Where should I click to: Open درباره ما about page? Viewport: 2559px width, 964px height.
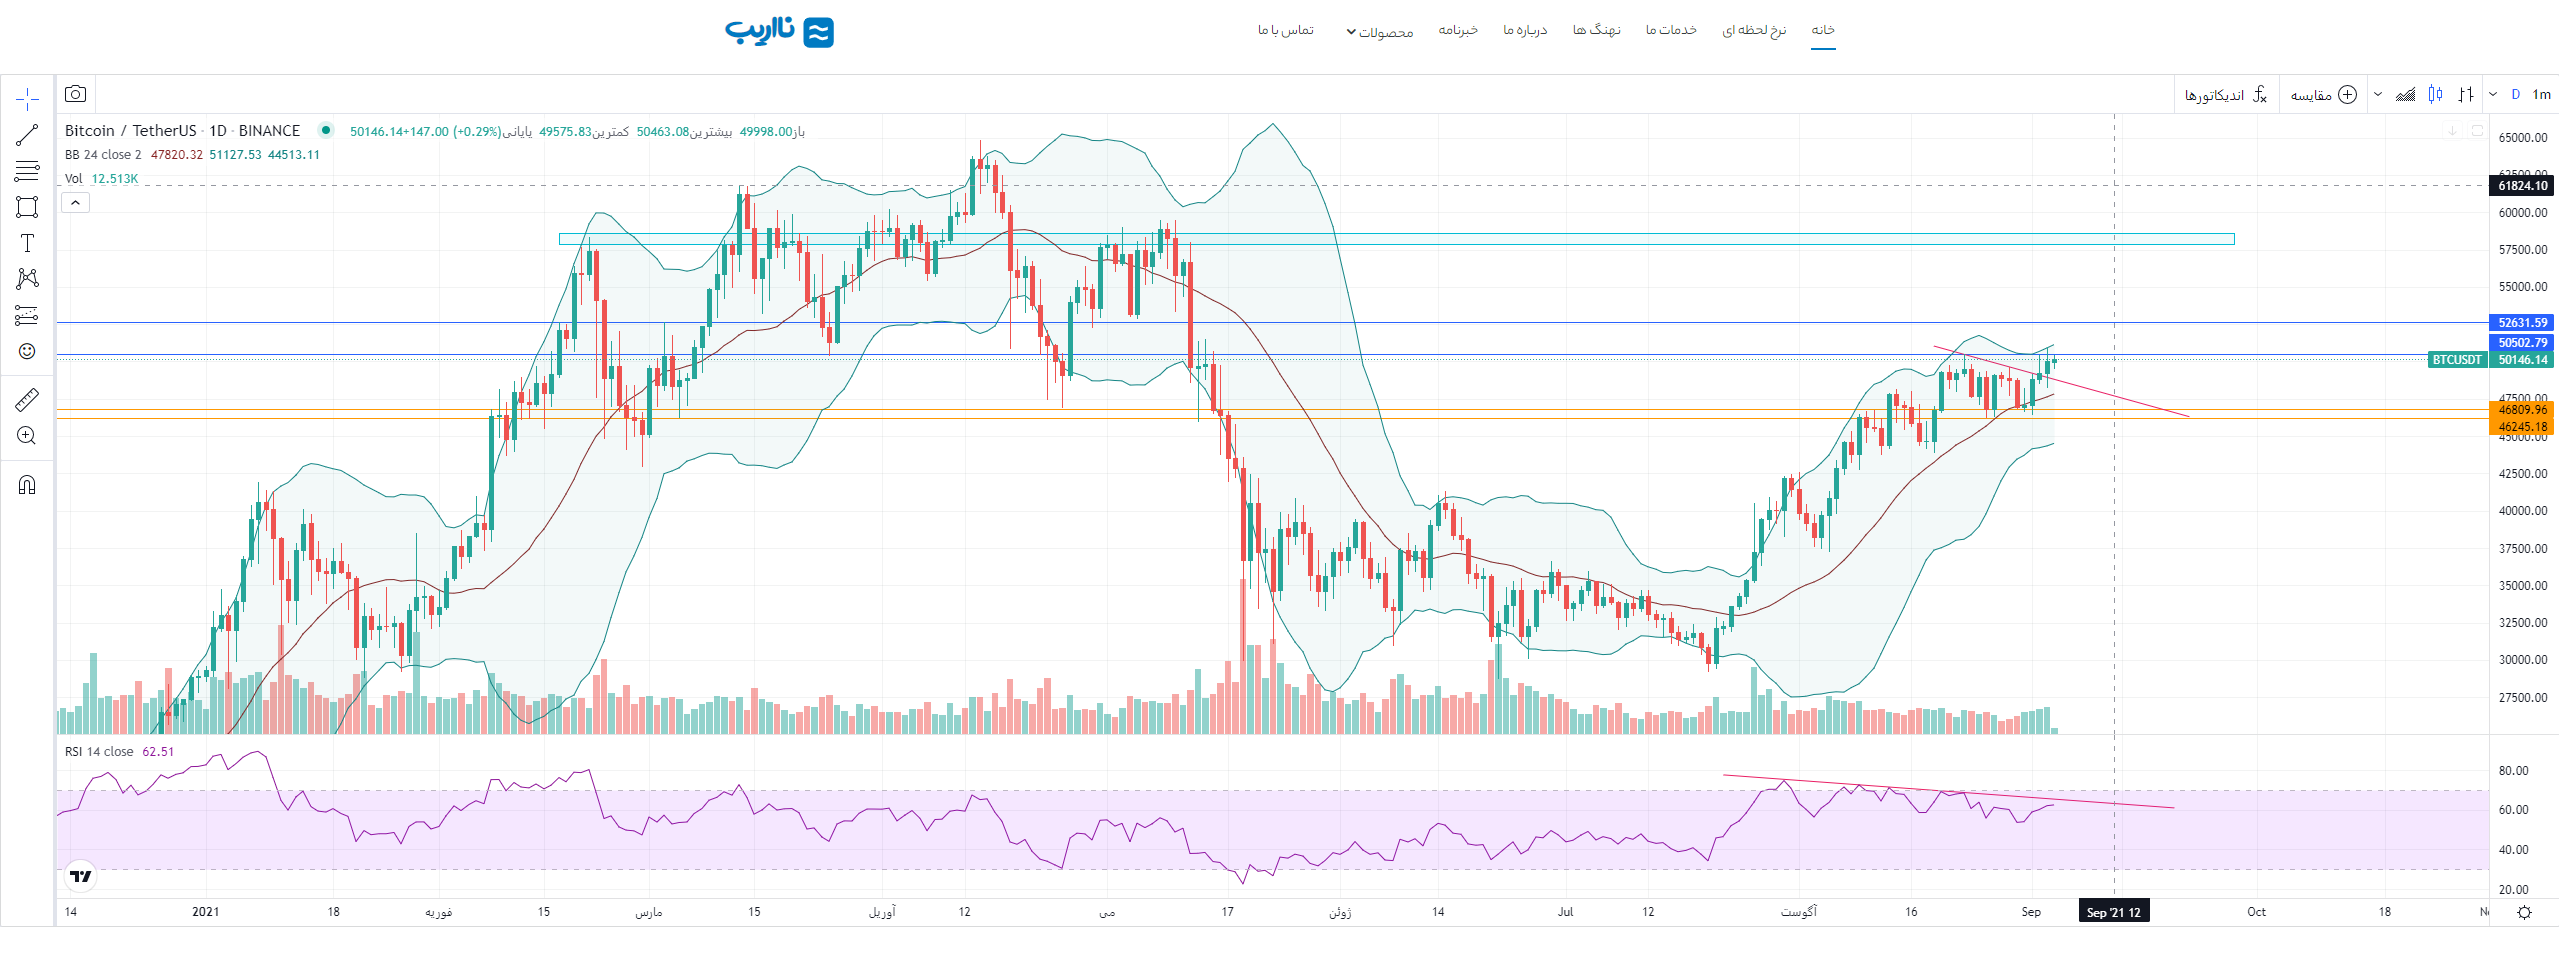[x=1525, y=30]
